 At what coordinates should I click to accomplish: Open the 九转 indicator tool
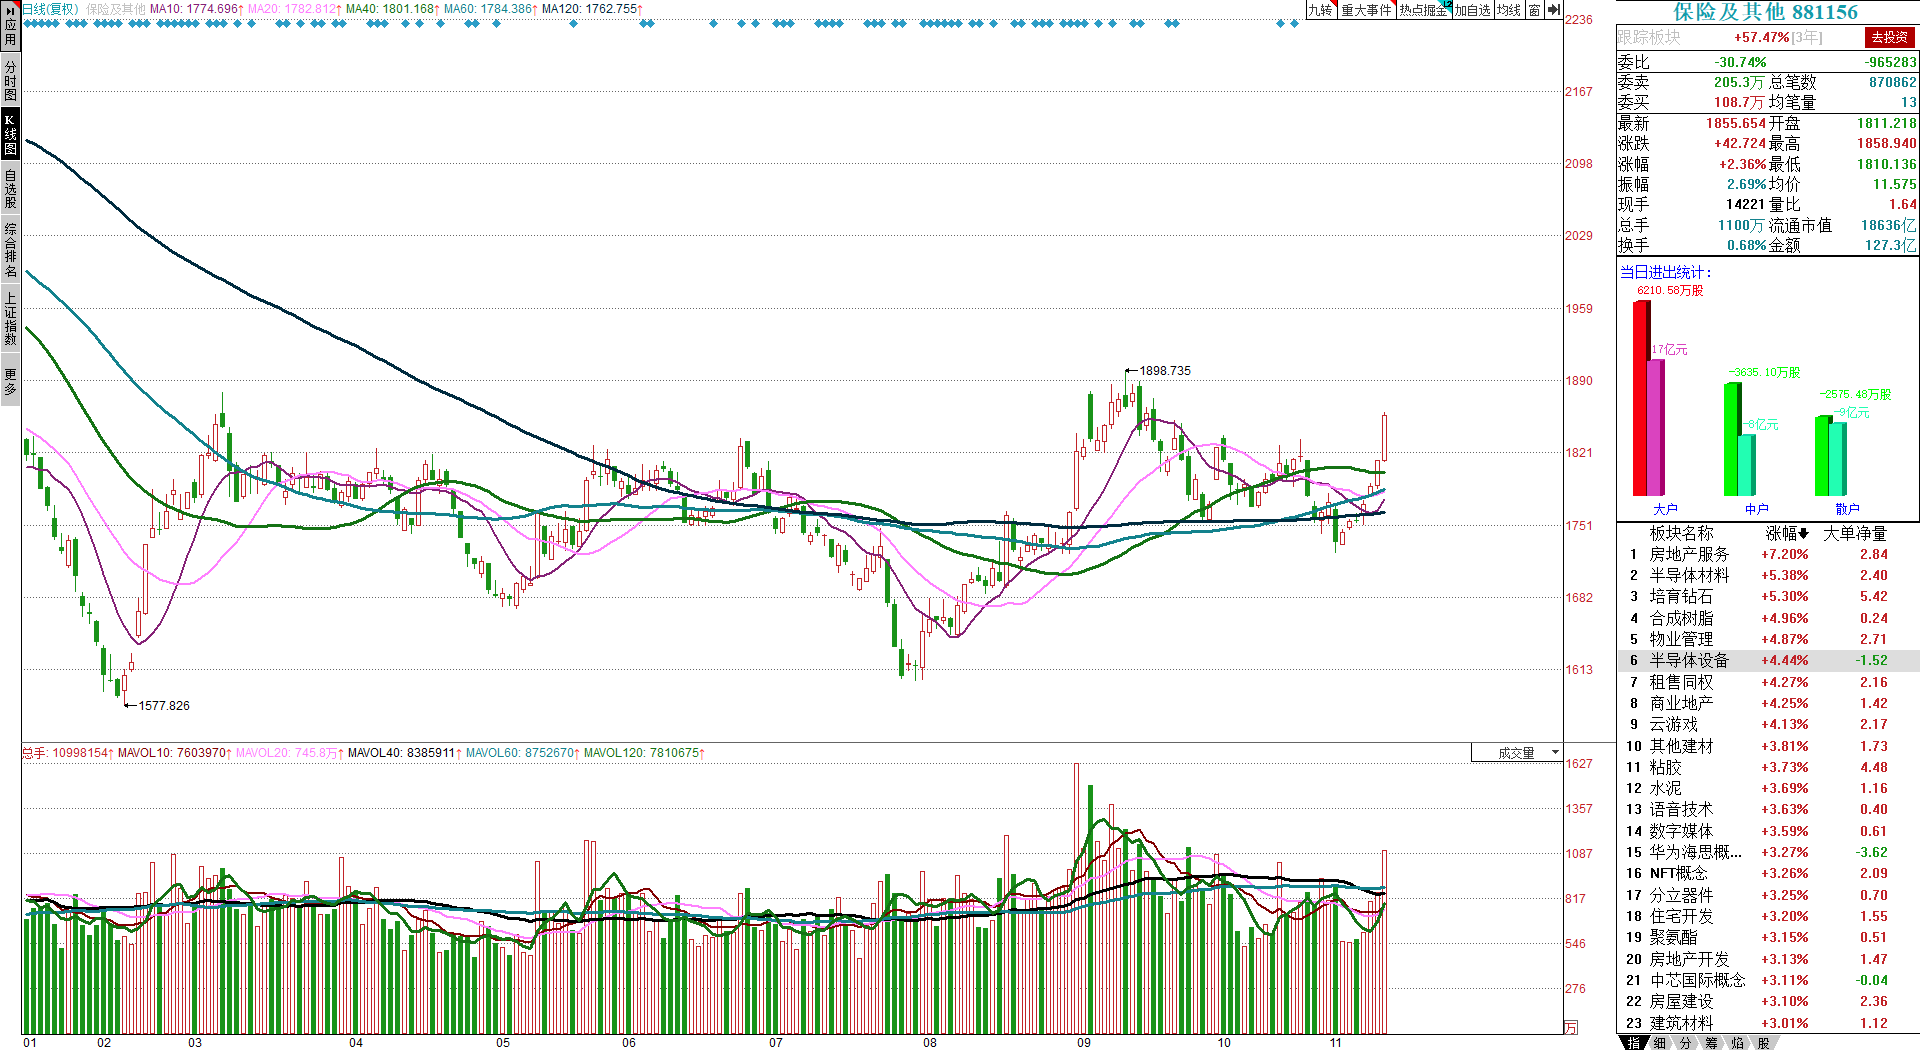[x=1321, y=10]
